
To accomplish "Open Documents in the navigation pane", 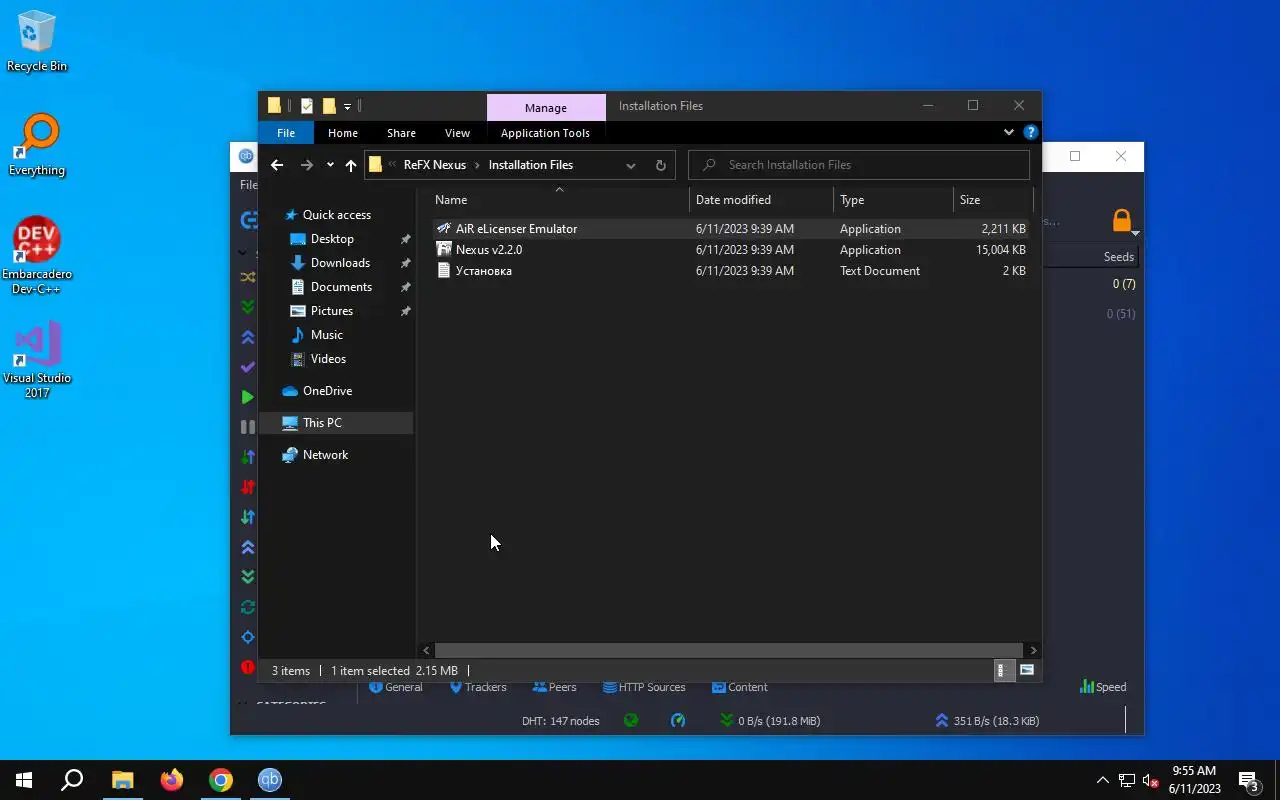I will point(341,287).
